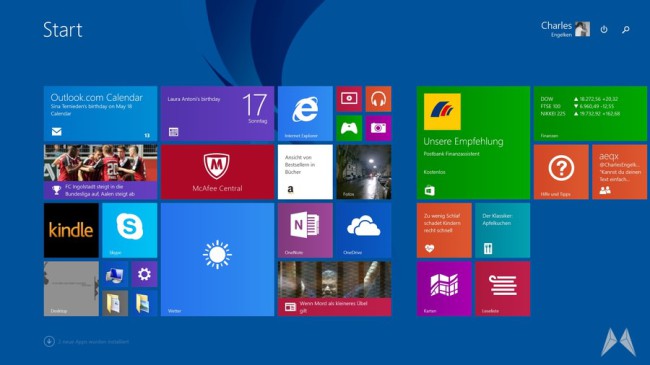Open the food tile 'Der Klassiker: Apfelkuchen'
The width and height of the screenshot is (650, 365).
[x=502, y=230]
